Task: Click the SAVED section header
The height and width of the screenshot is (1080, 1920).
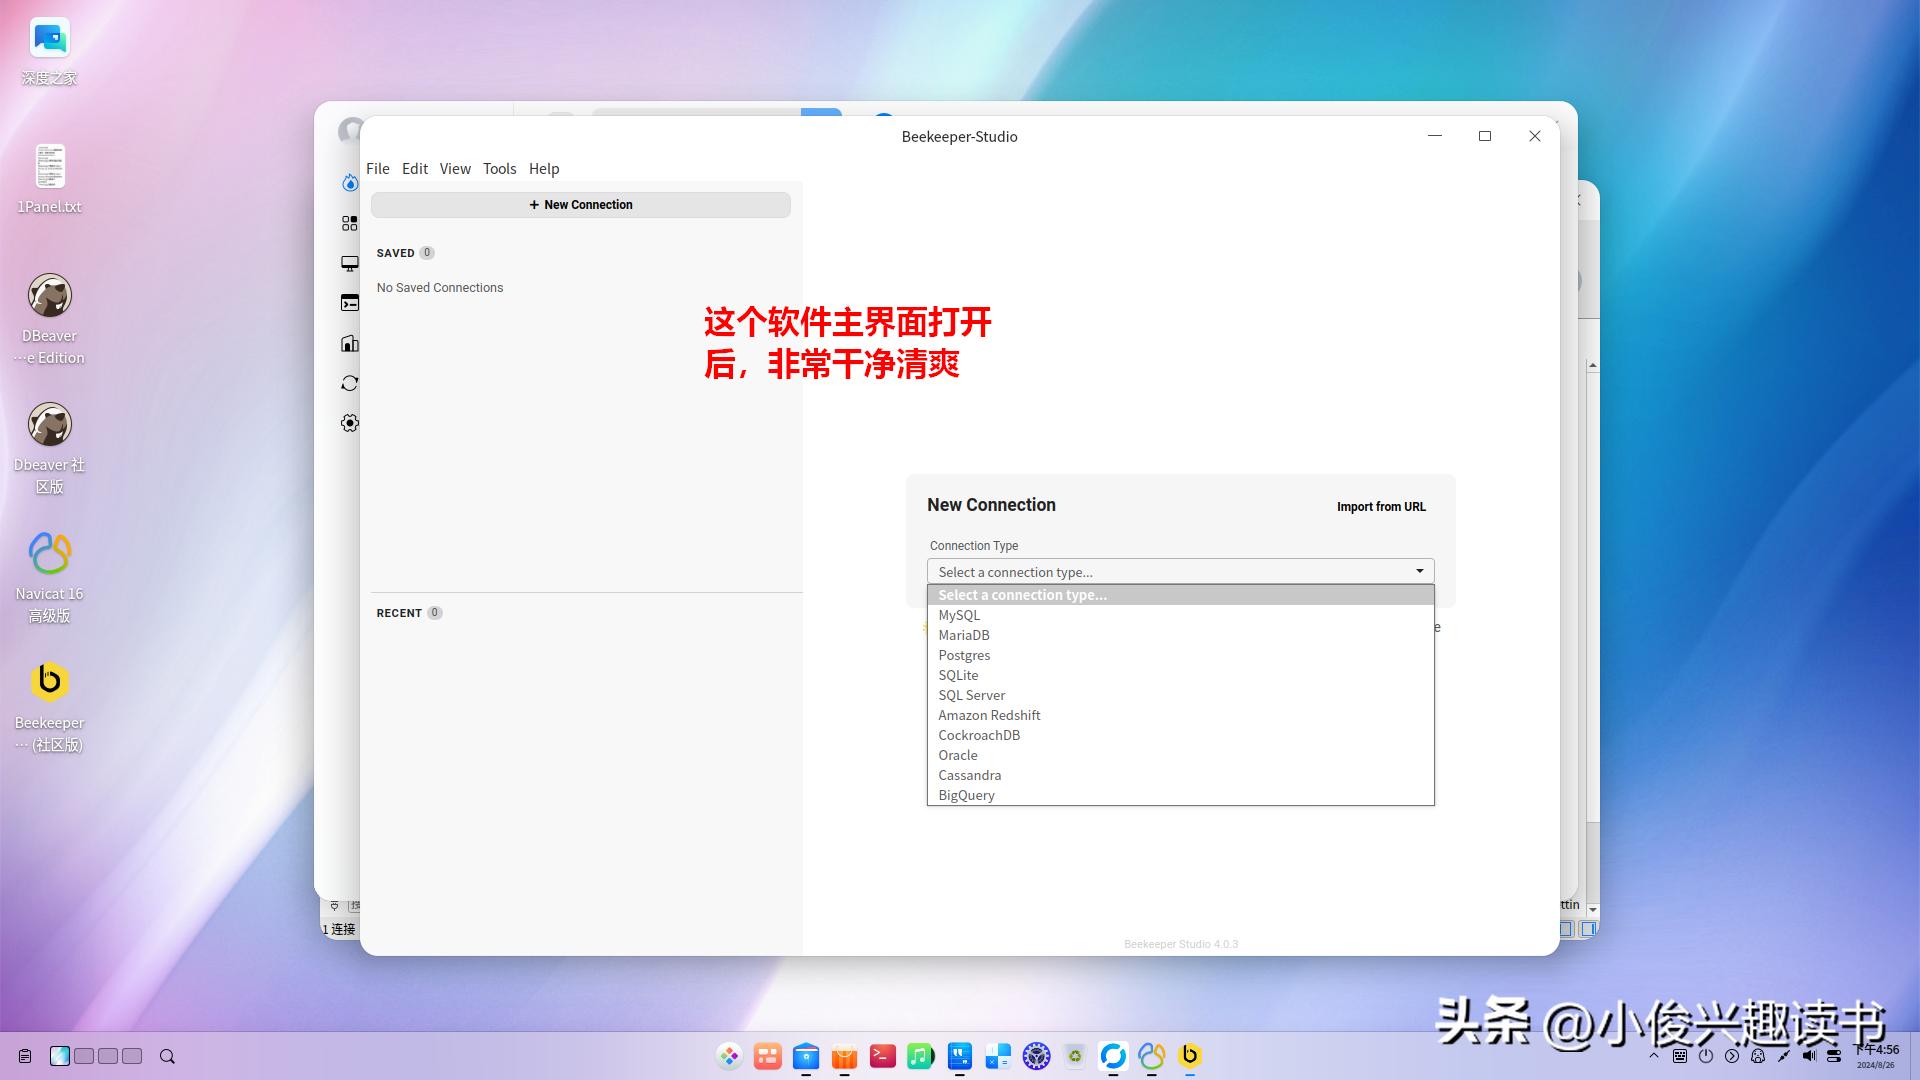Action: [x=395, y=253]
